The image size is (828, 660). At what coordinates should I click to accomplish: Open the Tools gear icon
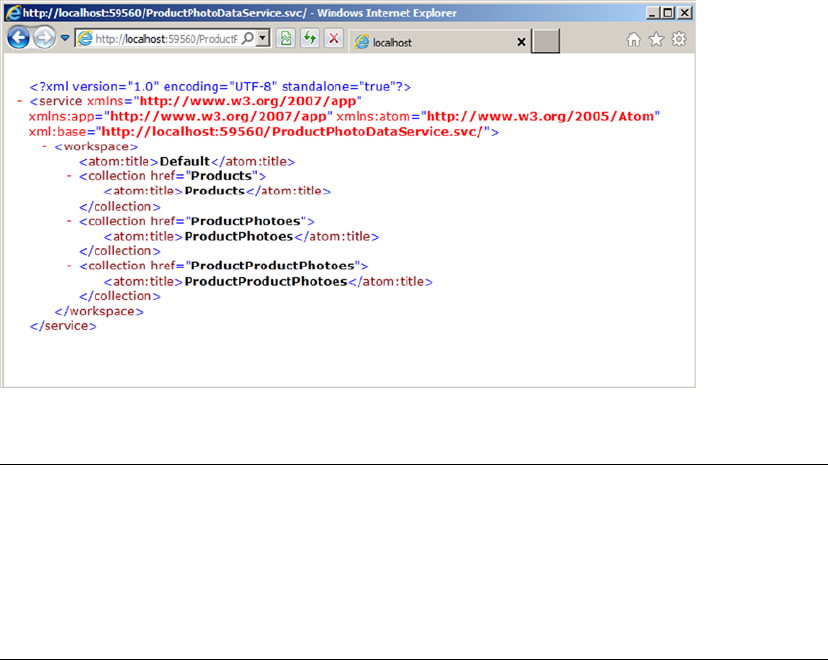coord(679,39)
